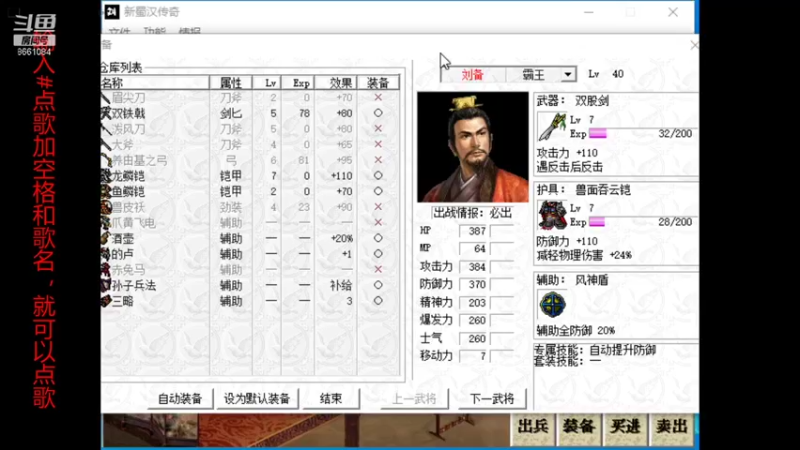Sort by the 属性 column header
This screenshot has height=450, width=800.
coord(231,83)
